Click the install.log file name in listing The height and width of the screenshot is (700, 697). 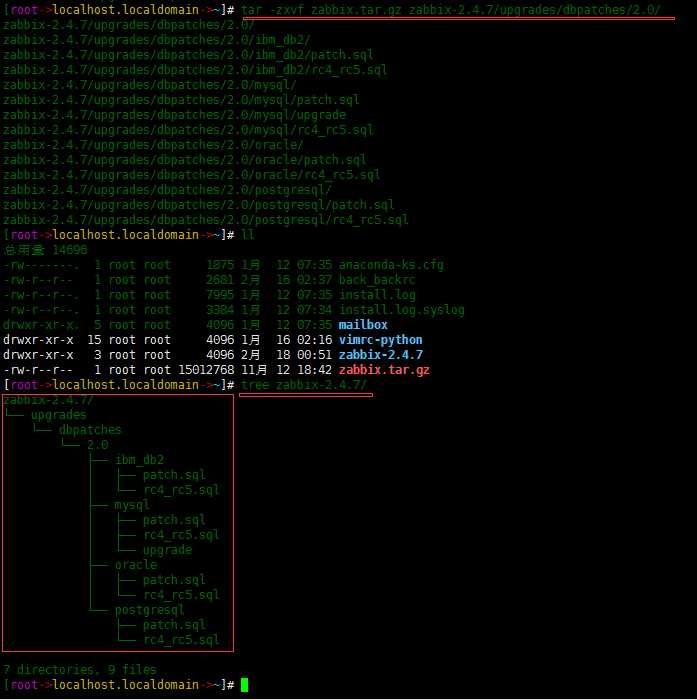tap(377, 295)
